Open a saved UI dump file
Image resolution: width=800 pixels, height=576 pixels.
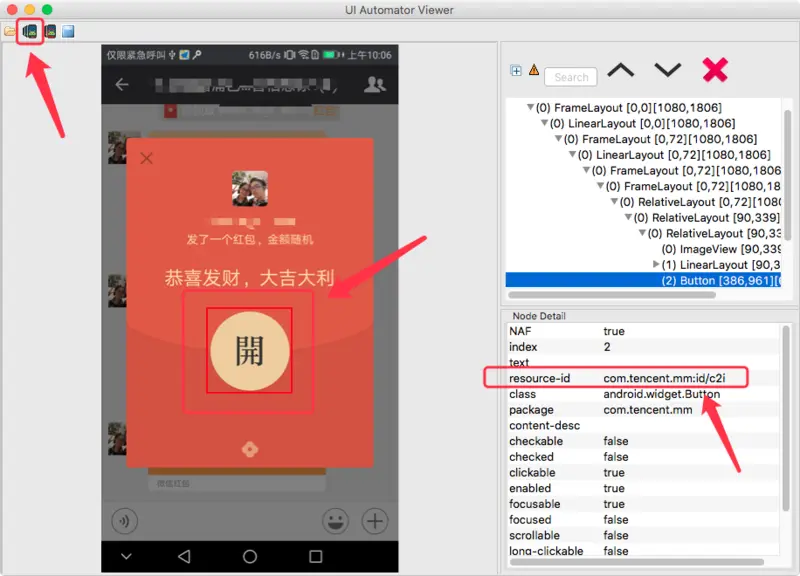(9, 31)
